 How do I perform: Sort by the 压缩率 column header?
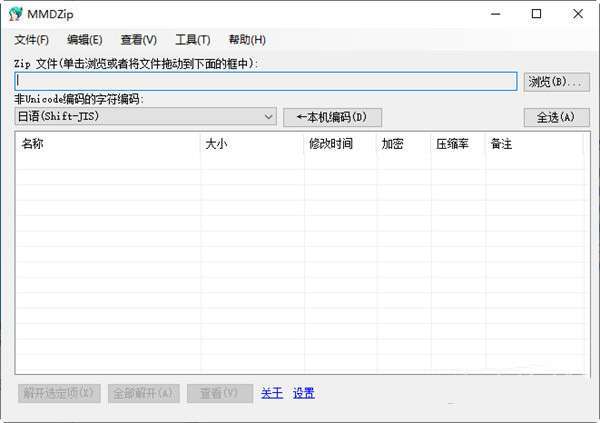click(458, 144)
